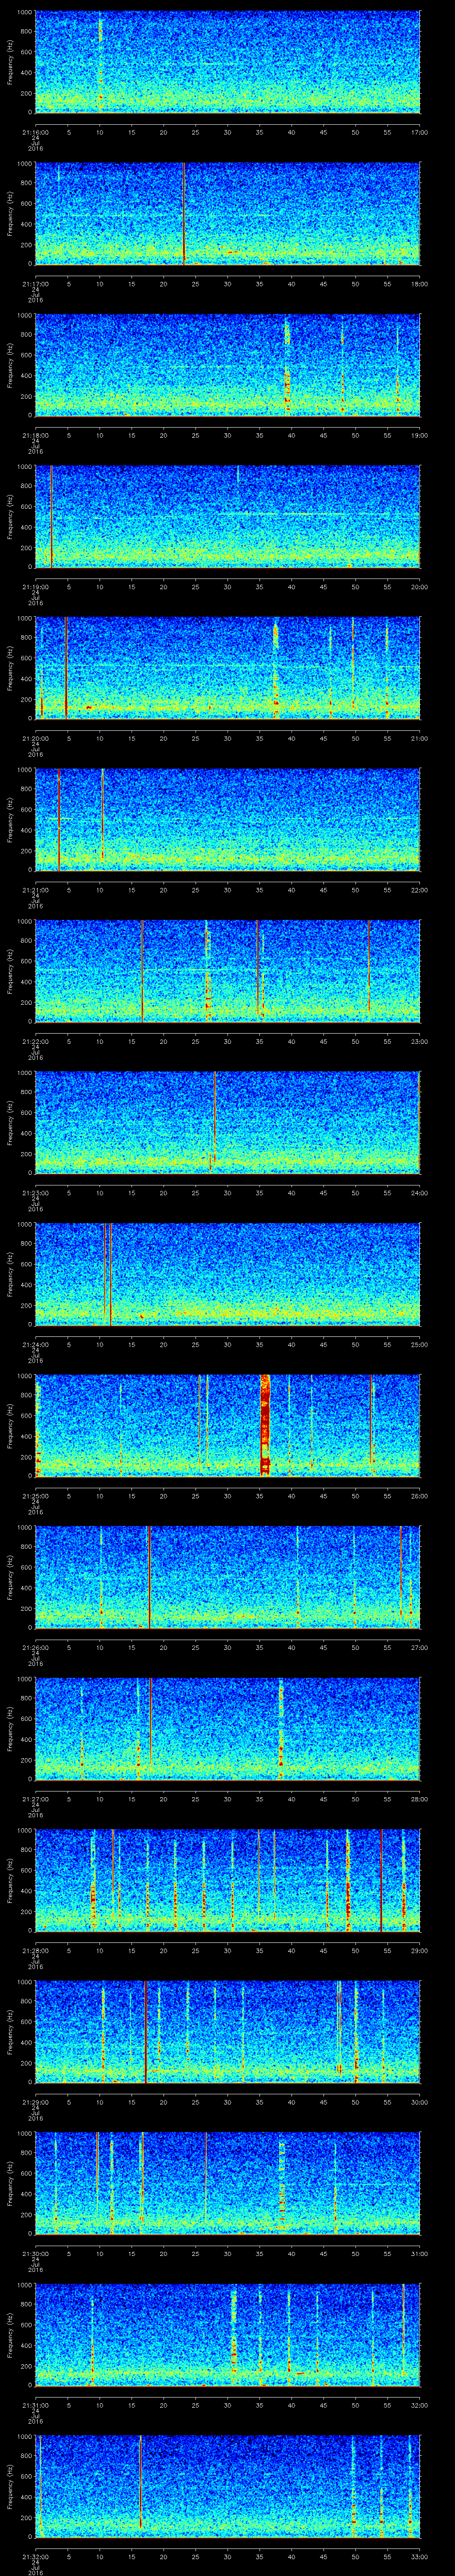Click the 21:25:00 start time label

[x=35, y=1496]
